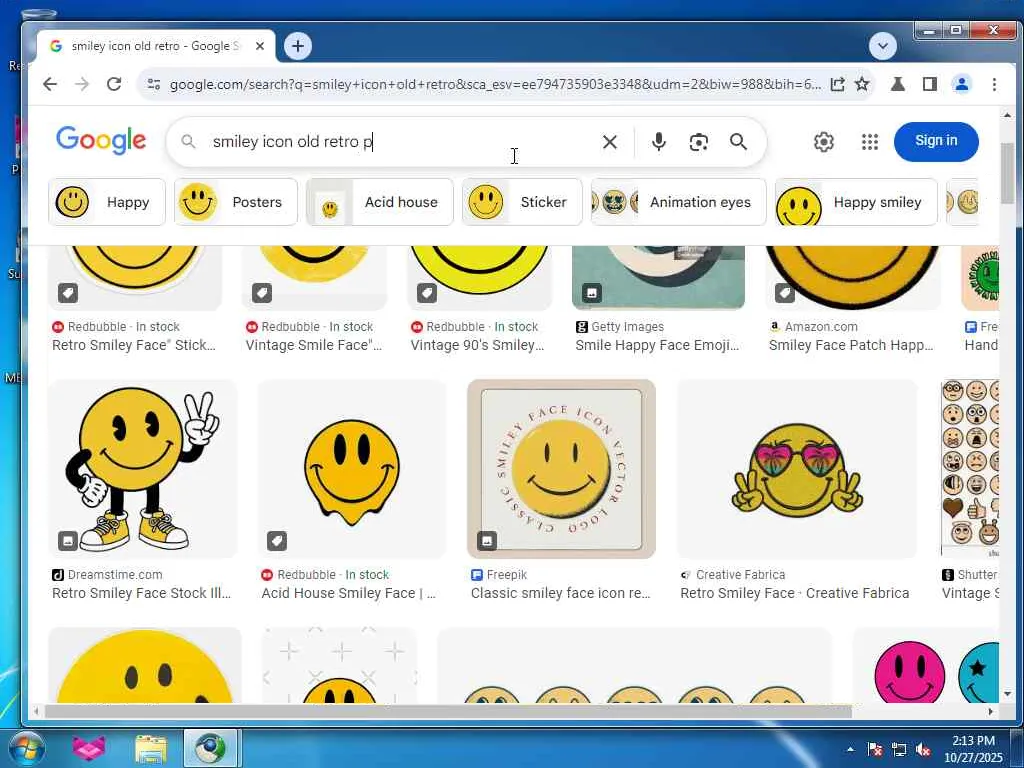
Task: Open the network tray icon
Action: [x=899, y=750]
